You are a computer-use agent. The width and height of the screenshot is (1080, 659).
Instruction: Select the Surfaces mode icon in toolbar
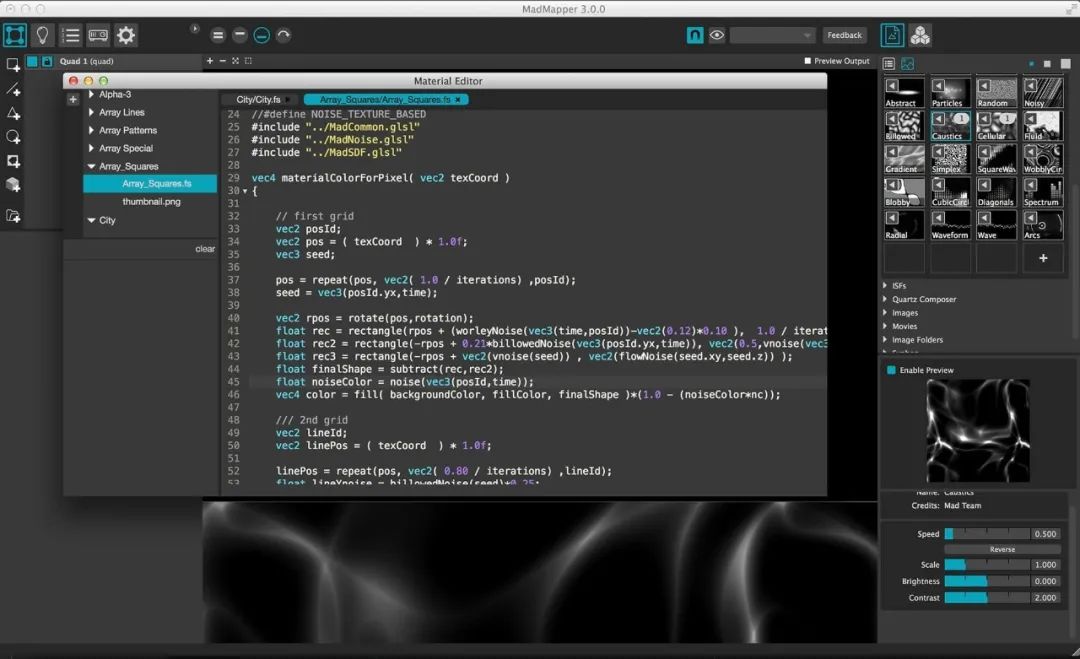pos(14,34)
